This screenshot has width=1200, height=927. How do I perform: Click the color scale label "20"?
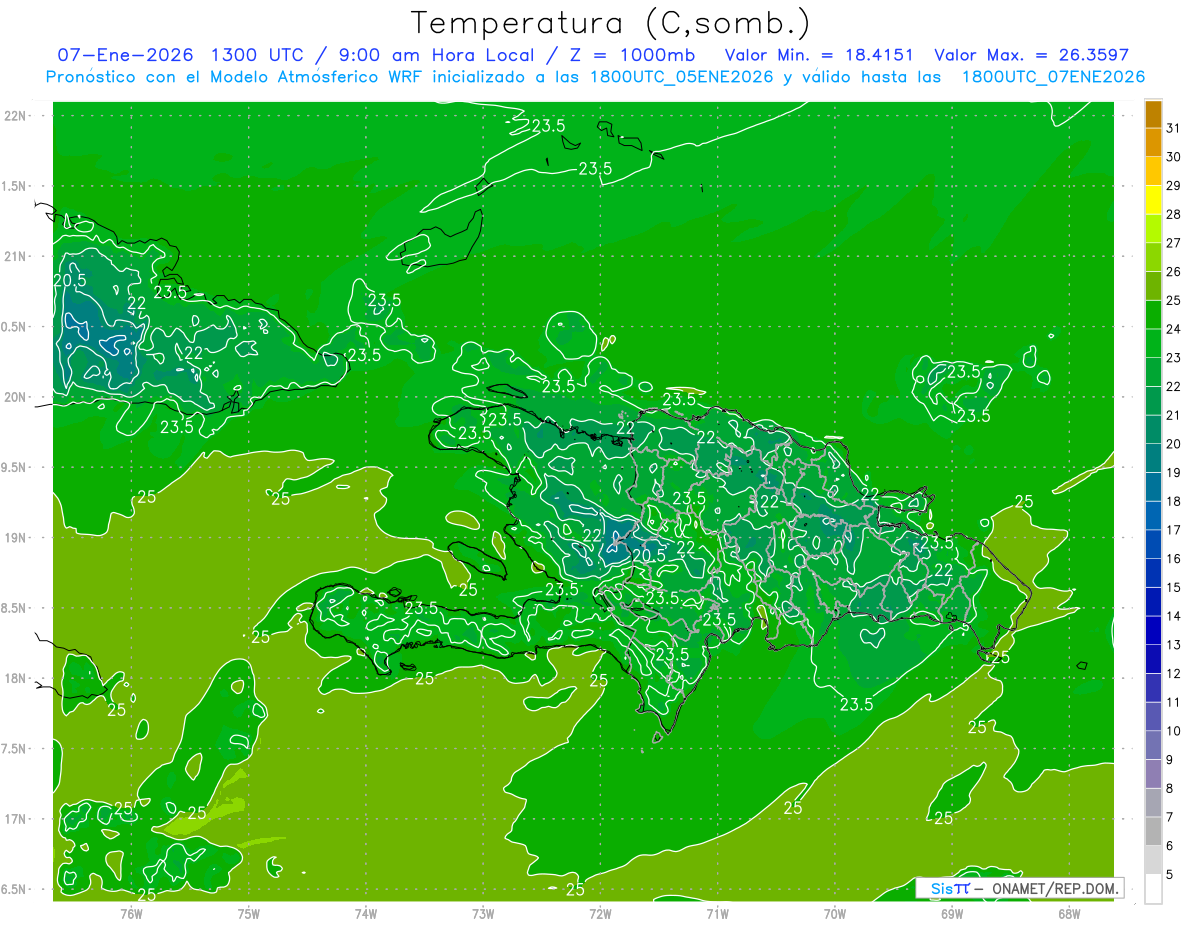pos(1174,444)
